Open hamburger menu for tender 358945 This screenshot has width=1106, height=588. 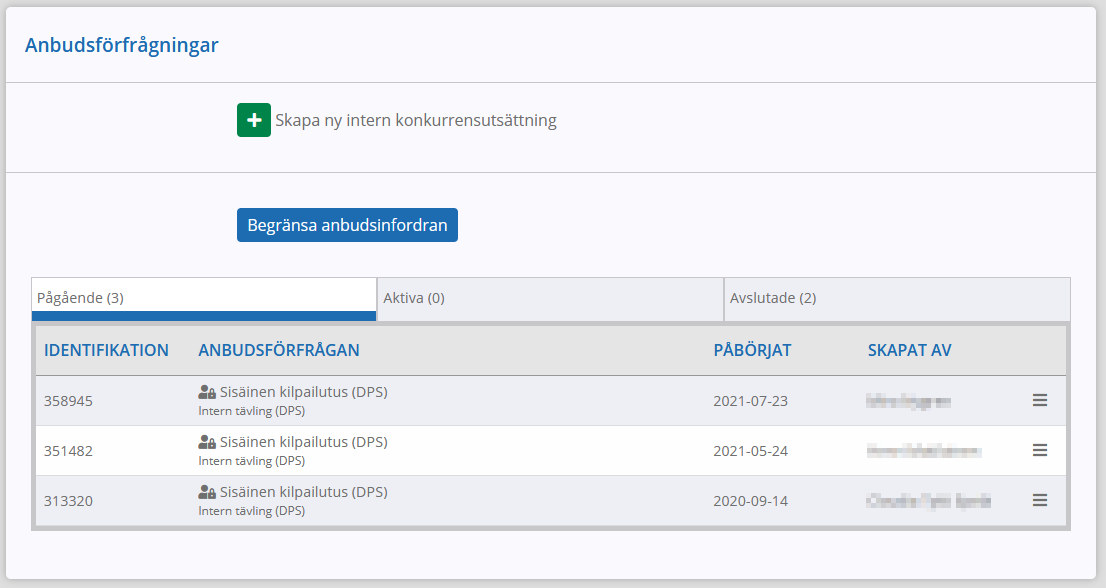coord(1040,400)
